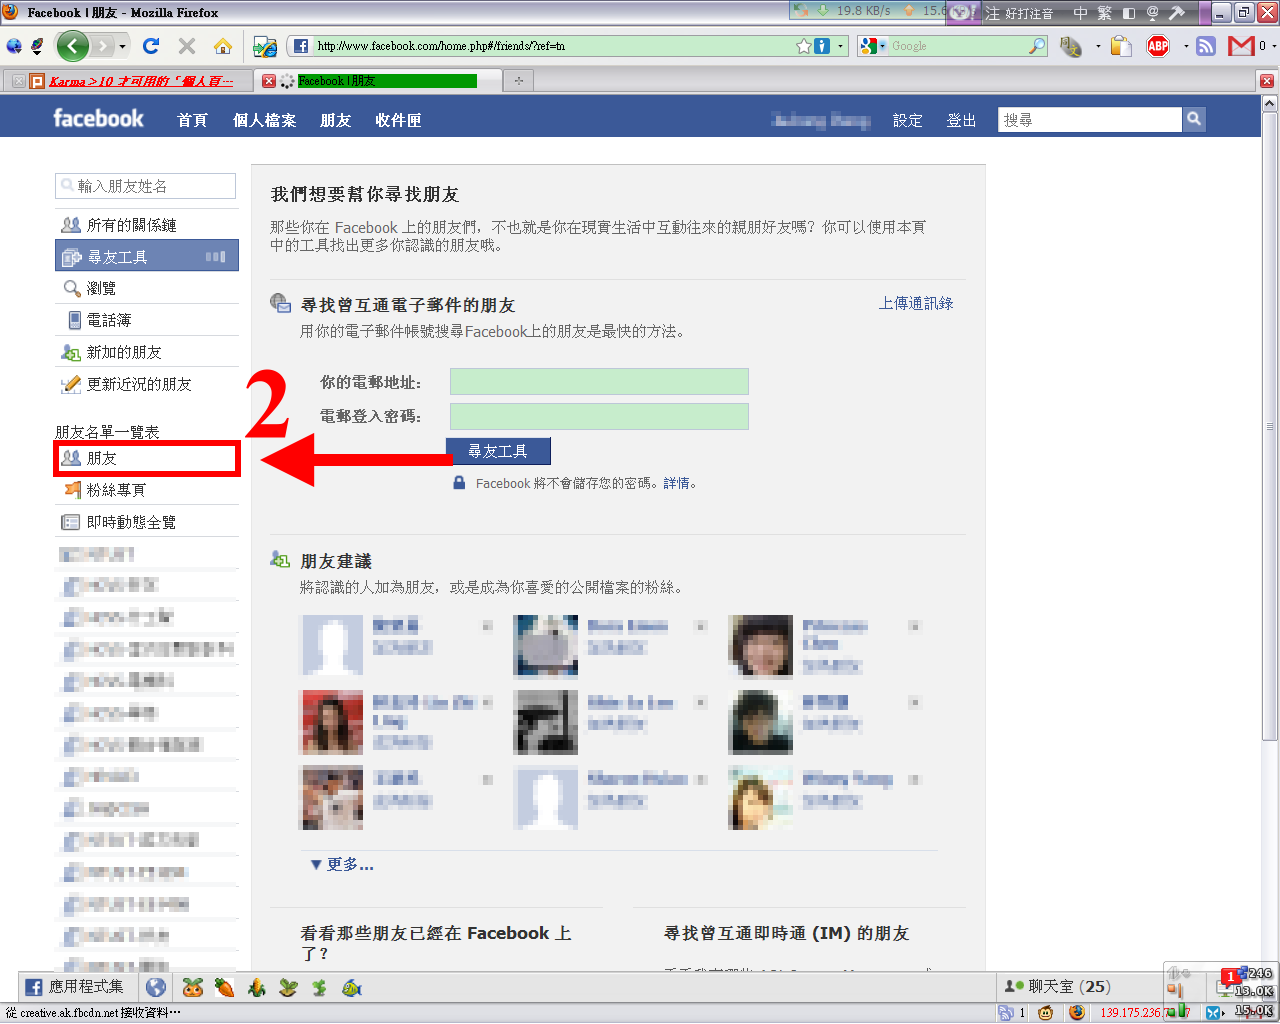
Task: Open the fish game app icon
Action: pos(352,988)
